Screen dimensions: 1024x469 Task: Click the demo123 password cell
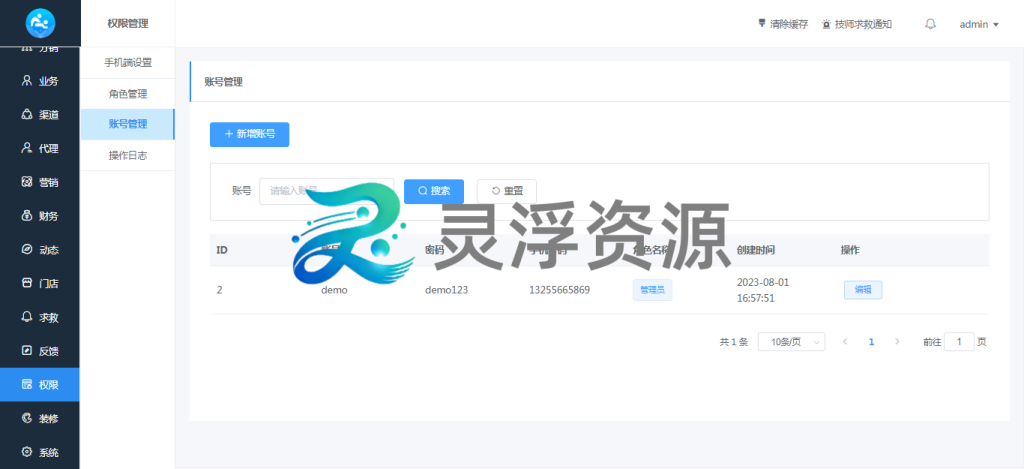tap(447, 290)
